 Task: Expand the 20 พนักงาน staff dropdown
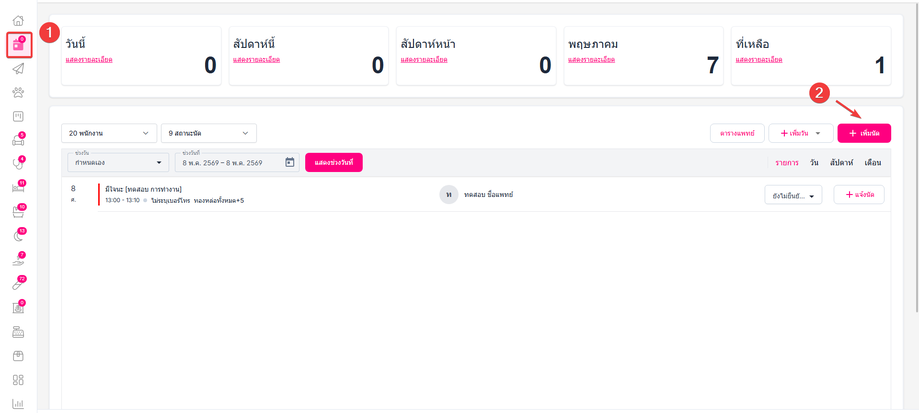(x=109, y=133)
